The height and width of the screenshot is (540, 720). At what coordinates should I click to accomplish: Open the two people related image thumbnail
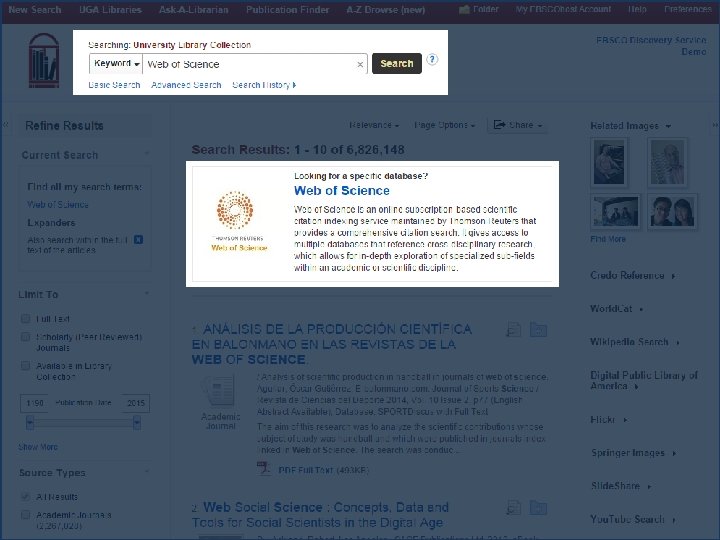pos(672,211)
